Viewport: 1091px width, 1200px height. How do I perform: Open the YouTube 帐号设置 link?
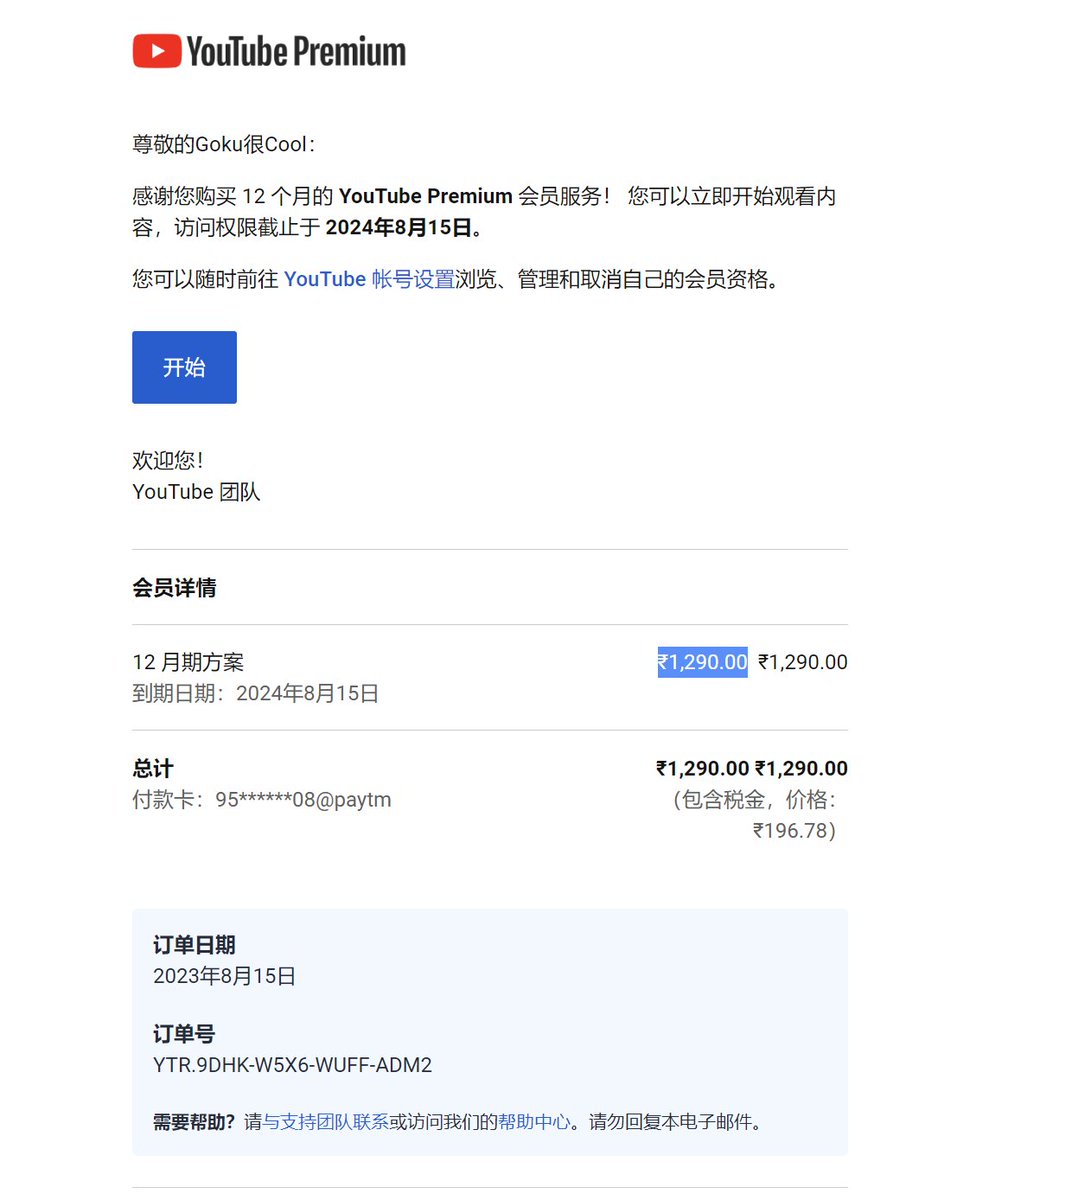pyautogui.click(x=369, y=279)
